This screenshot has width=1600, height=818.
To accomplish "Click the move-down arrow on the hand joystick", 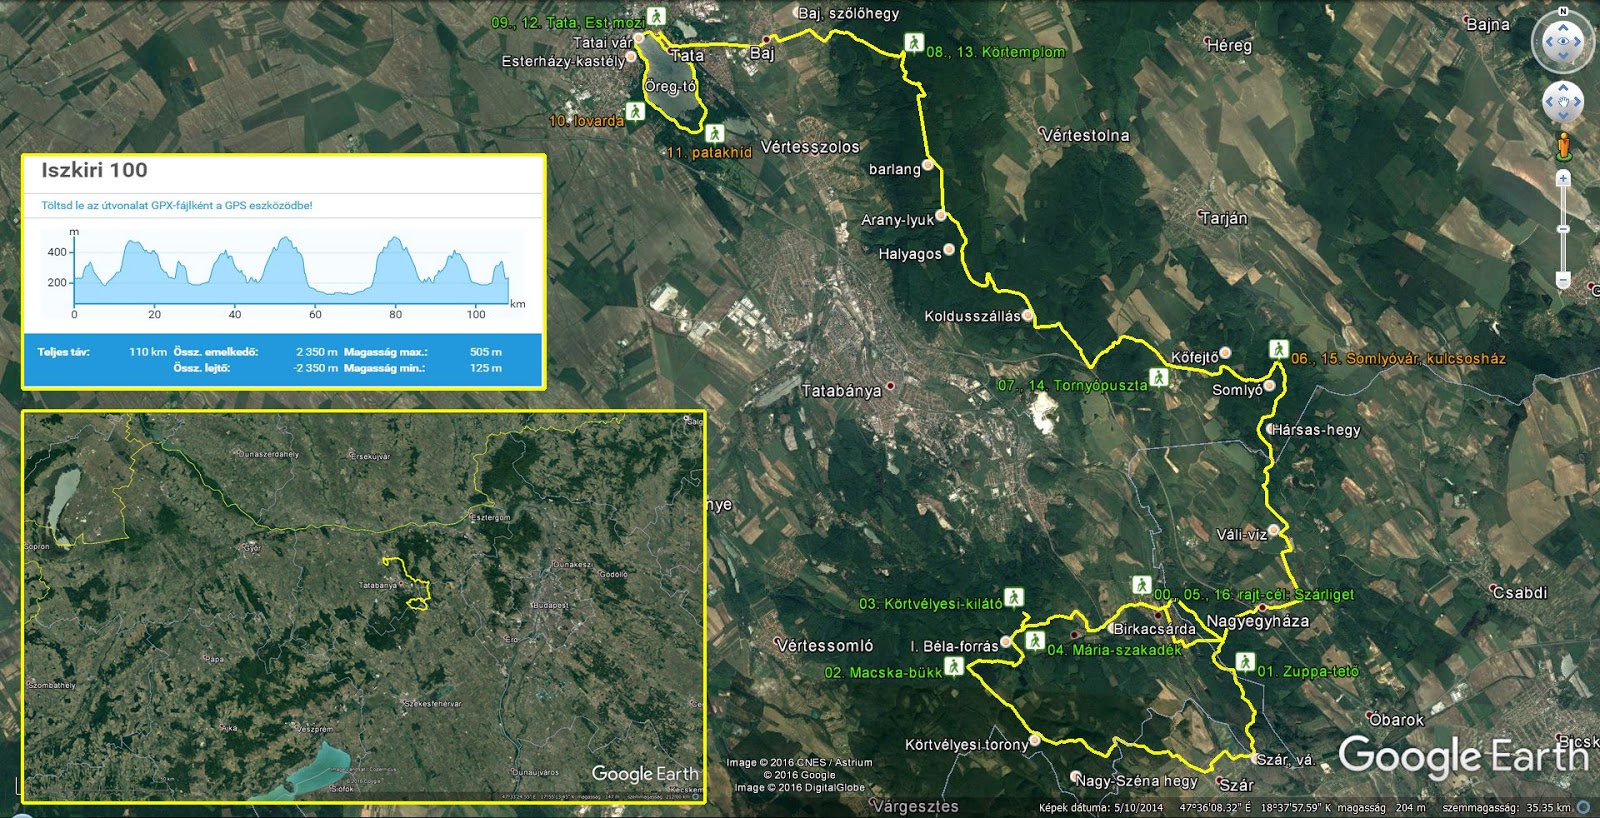I will tap(1563, 116).
